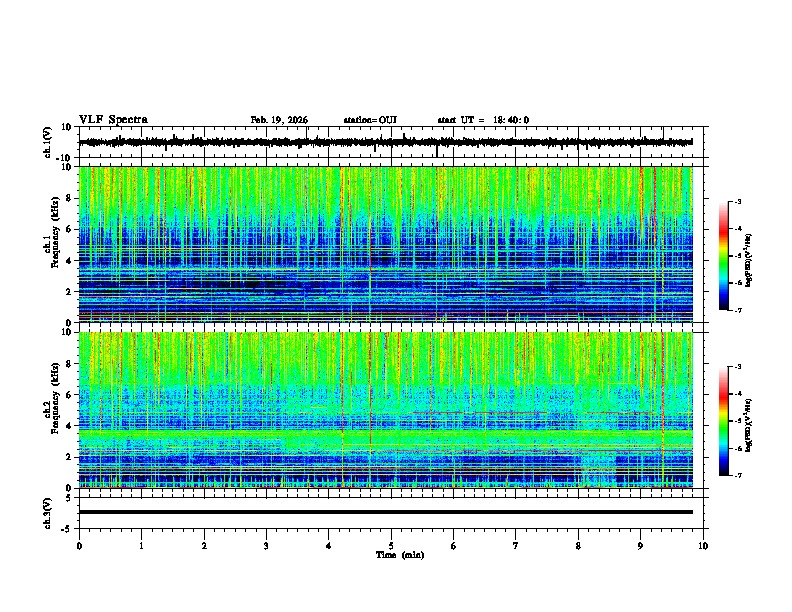Click the "ch.3(V)" axis label
This screenshot has height=612, width=792.
[48, 513]
